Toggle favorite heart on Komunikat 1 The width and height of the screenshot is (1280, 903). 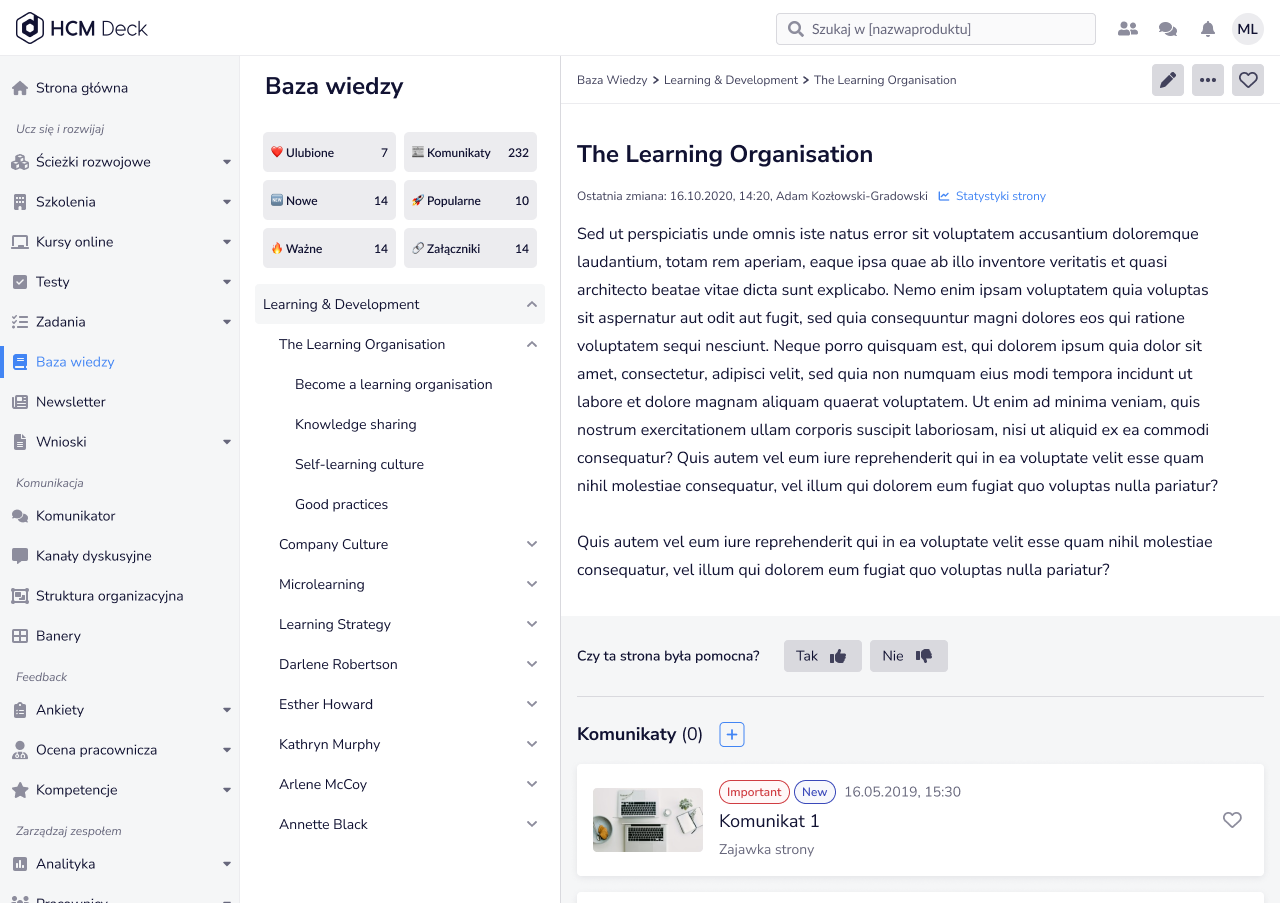1232,820
